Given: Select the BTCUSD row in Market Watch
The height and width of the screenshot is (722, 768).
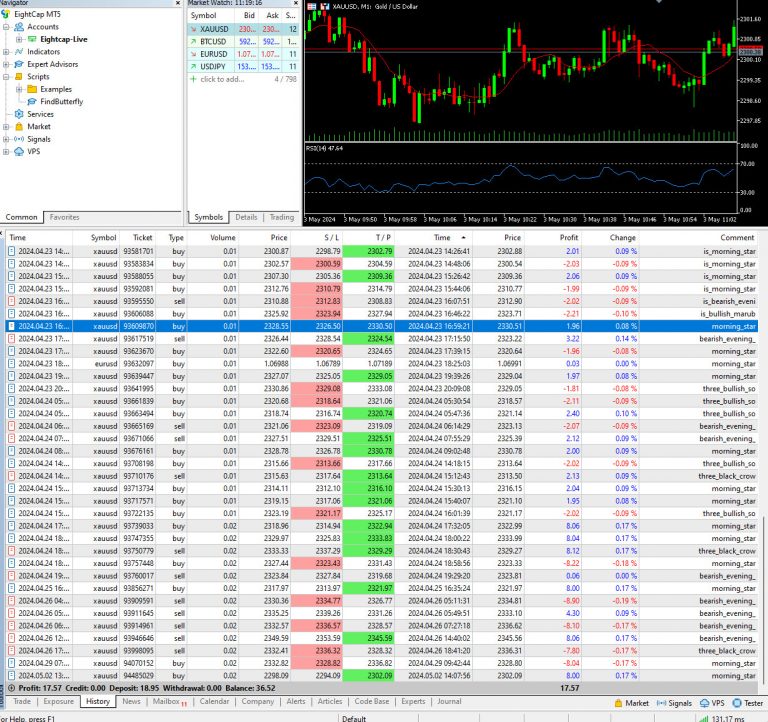Looking at the screenshot, I should 214,42.
